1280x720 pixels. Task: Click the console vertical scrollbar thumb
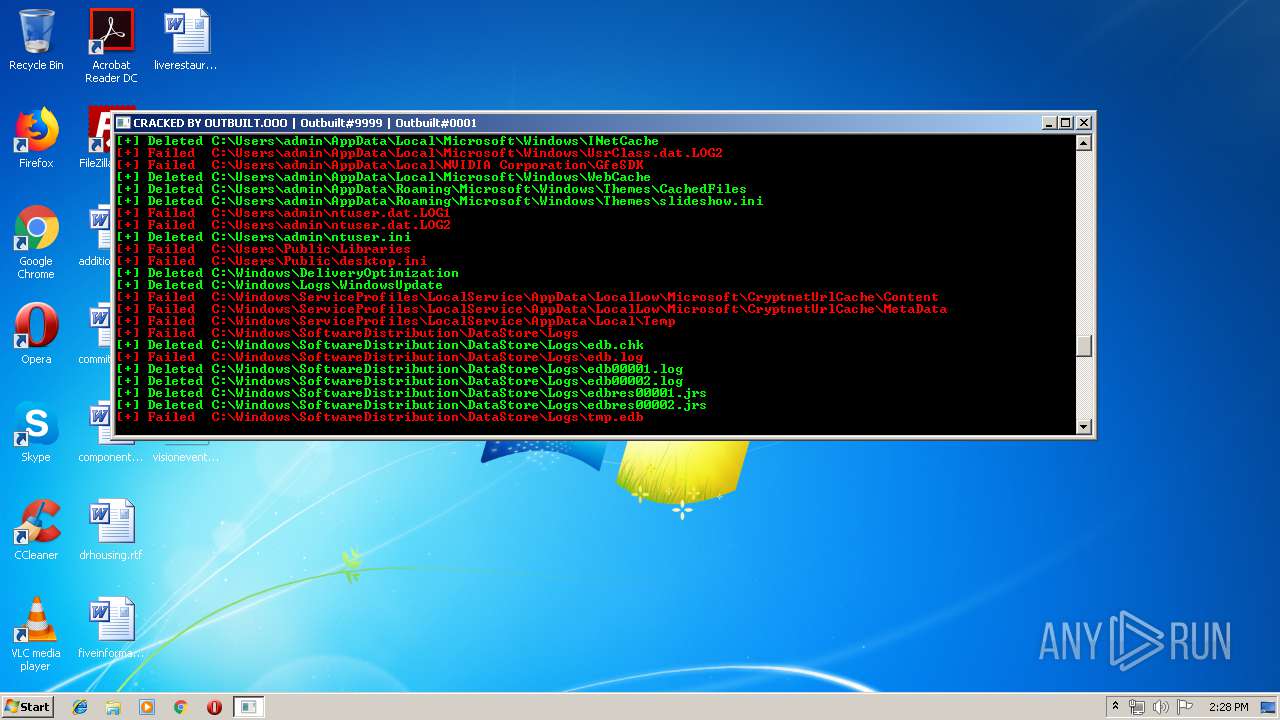pyautogui.click(x=1083, y=346)
